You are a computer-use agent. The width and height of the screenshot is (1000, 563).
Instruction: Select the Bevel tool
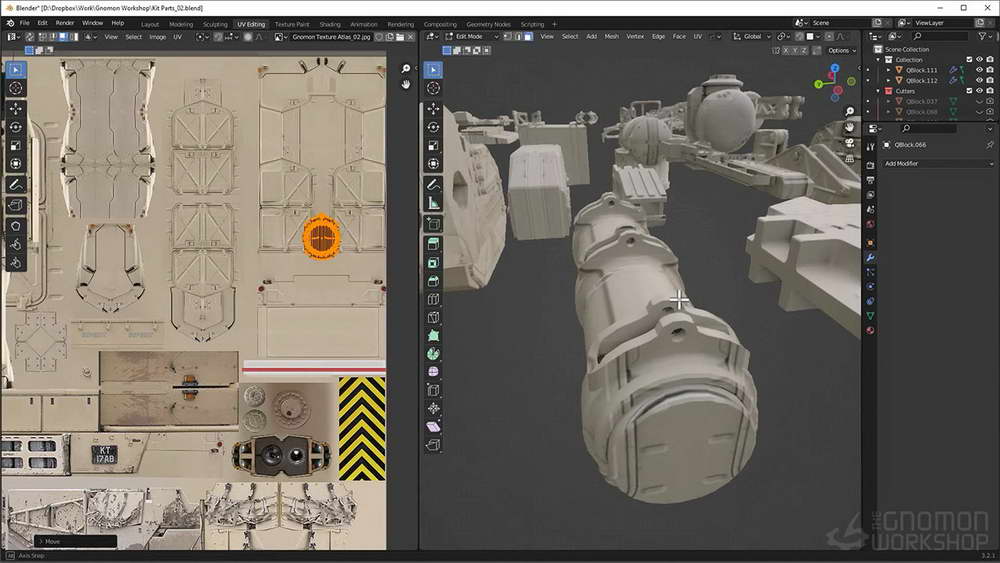click(433, 281)
